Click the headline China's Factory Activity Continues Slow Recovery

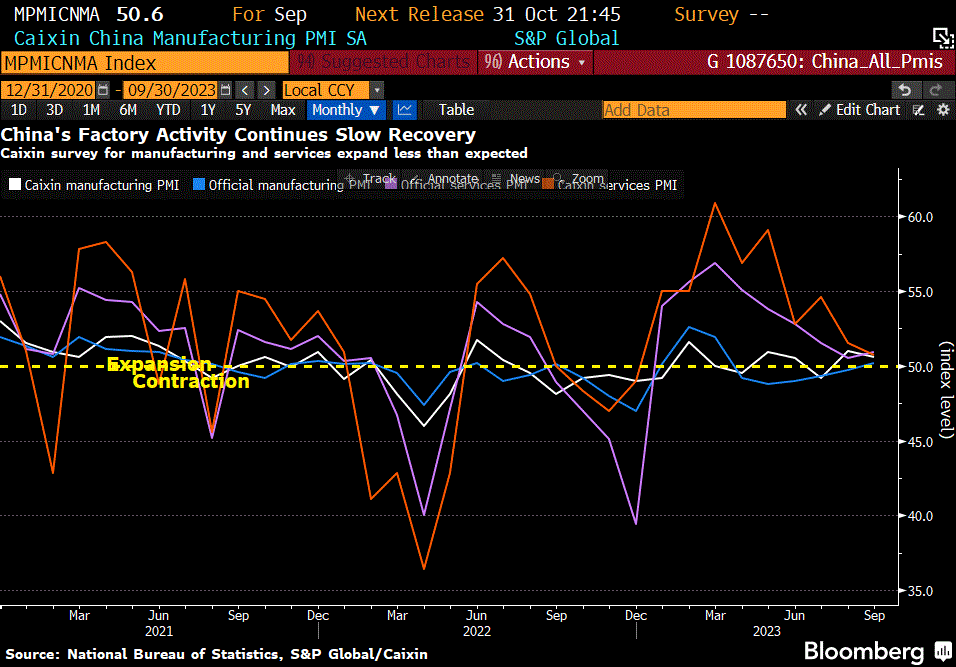pyautogui.click(x=238, y=134)
